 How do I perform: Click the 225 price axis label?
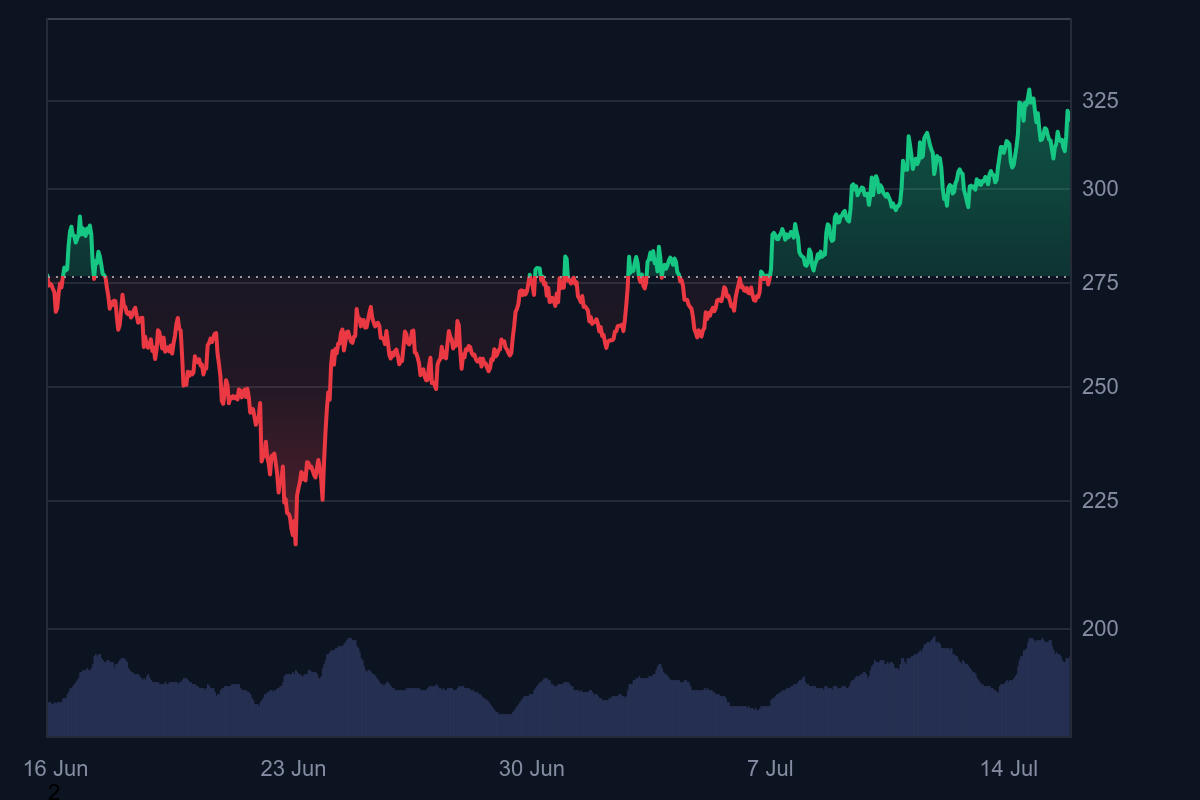[x=1100, y=501]
